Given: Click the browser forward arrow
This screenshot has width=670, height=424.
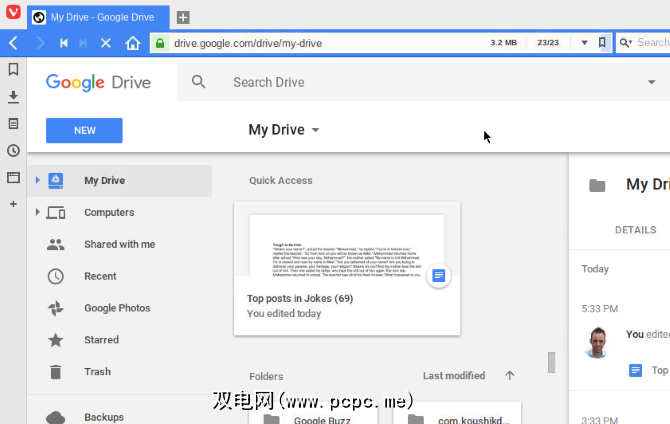Looking at the screenshot, I should click(40, 43).
